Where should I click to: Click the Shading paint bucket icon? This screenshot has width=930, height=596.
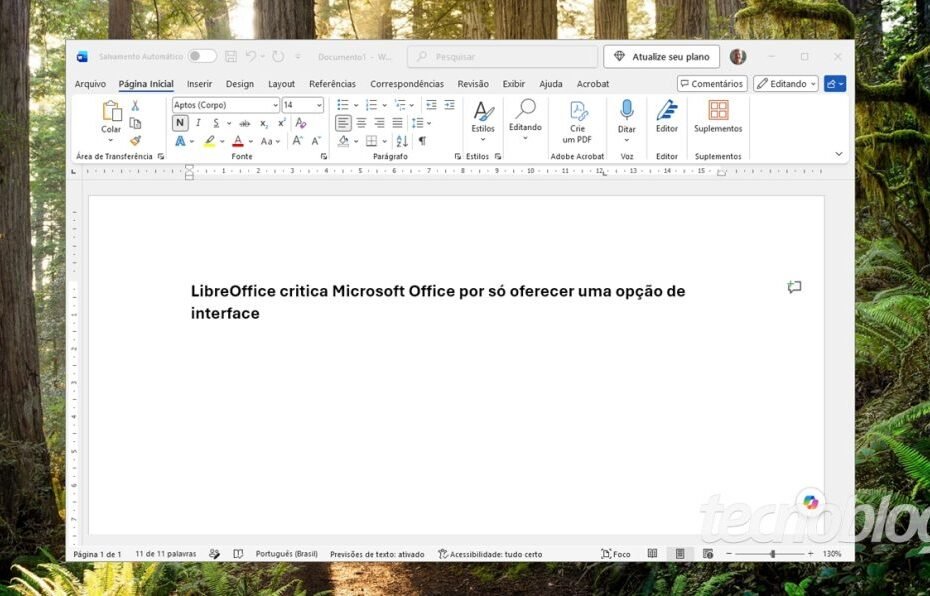click(x=343, y=141)
